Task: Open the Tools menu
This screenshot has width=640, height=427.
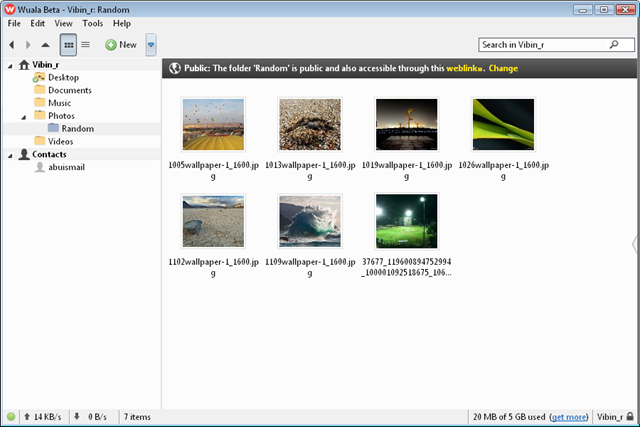Action: click(x=93, y=23)
